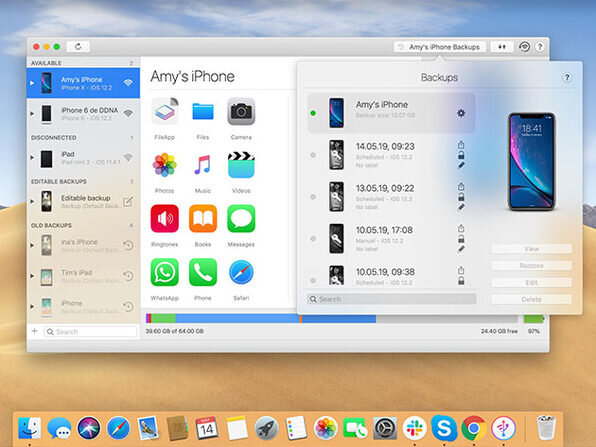Click the help icon in the Backups panel
596x447 pixels.
coord(567,78)
